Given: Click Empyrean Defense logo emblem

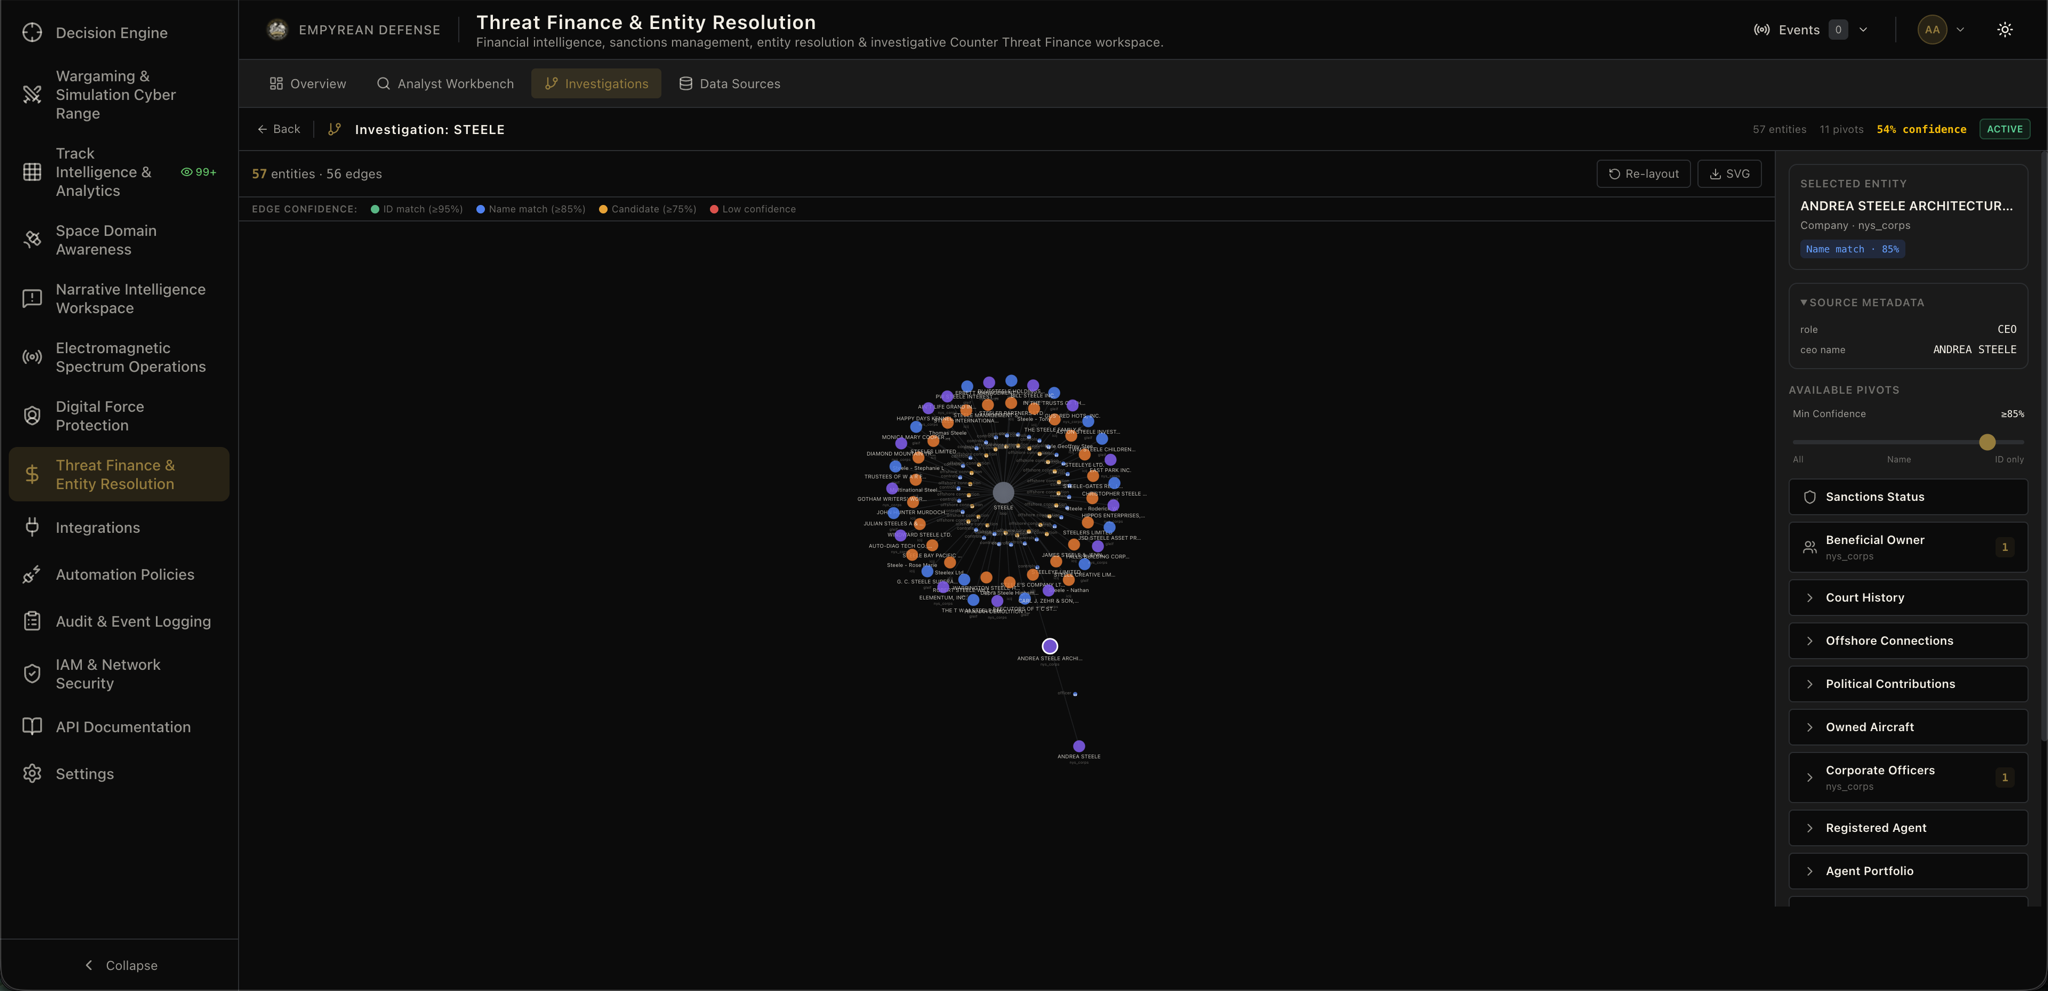Looking at the screenshot, I should [277, 30].
